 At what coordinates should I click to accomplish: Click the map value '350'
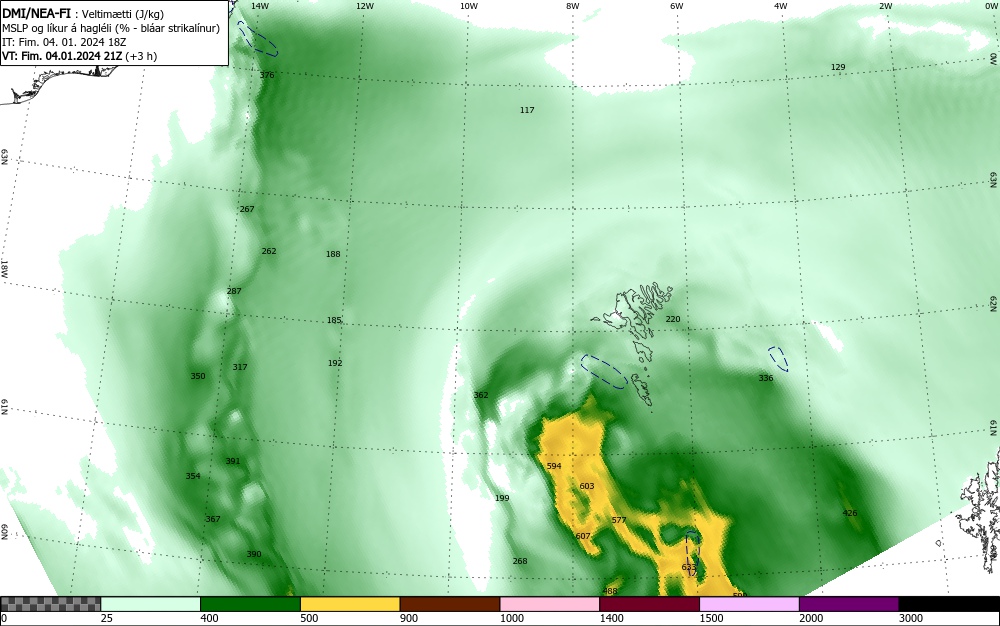pos(198,376)
